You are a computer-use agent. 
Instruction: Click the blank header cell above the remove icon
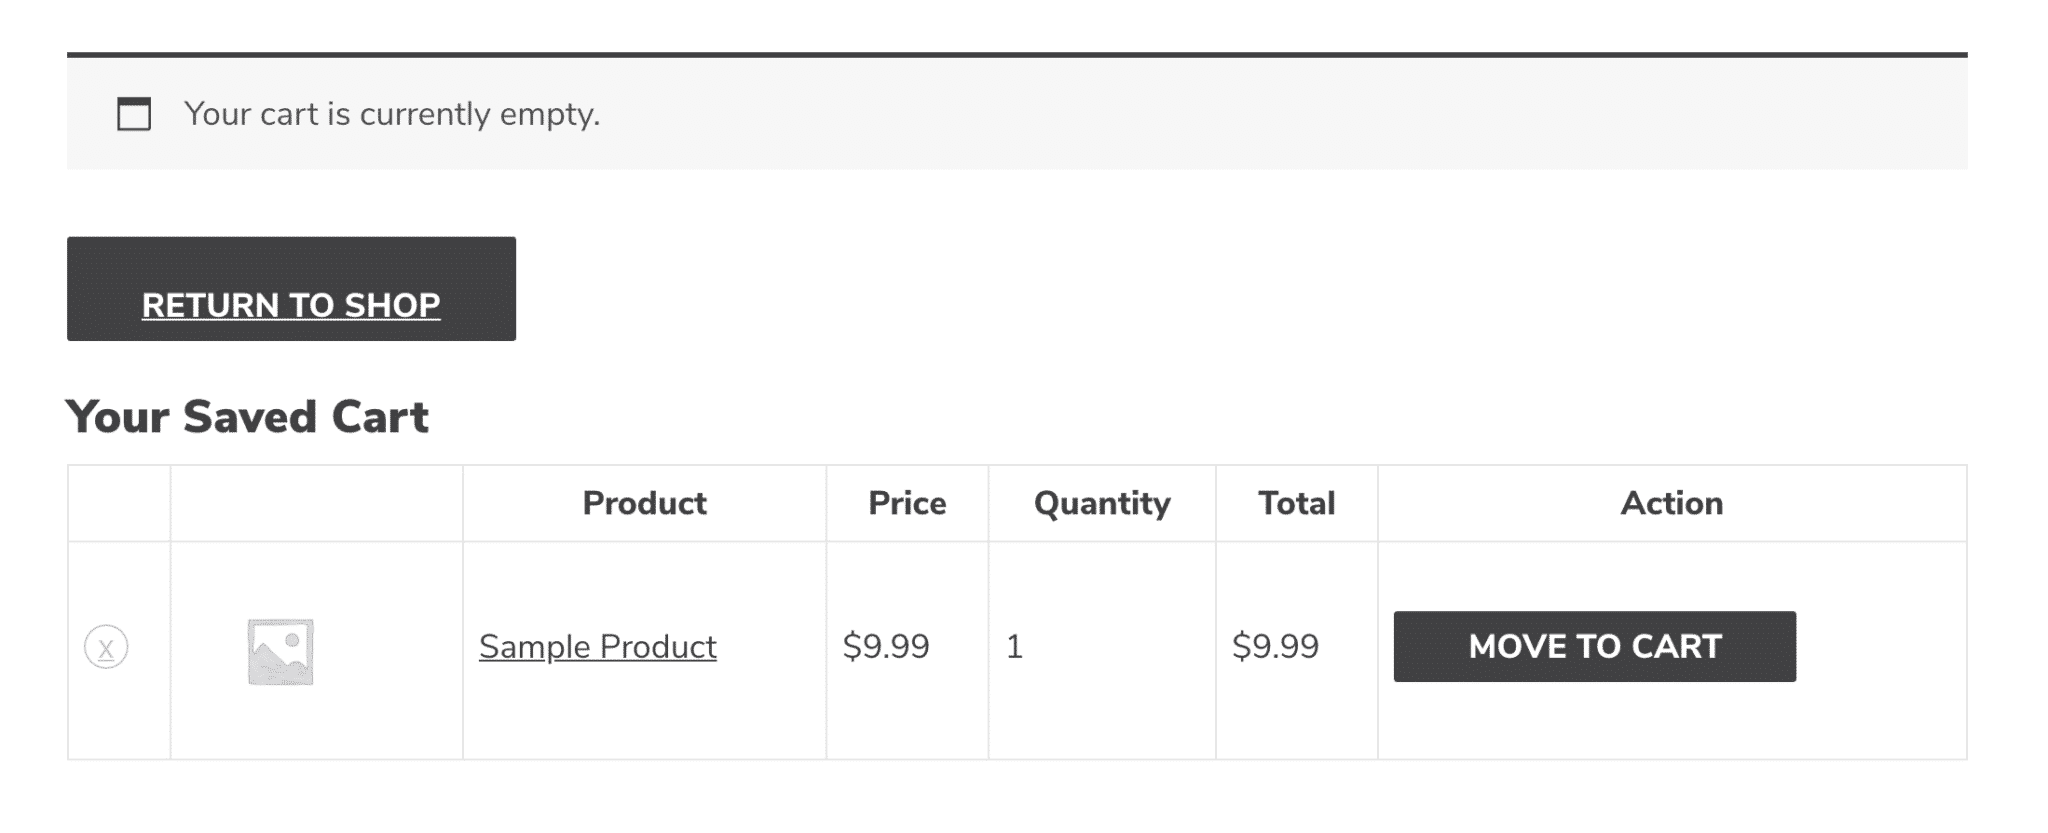(x=119, y=503)
